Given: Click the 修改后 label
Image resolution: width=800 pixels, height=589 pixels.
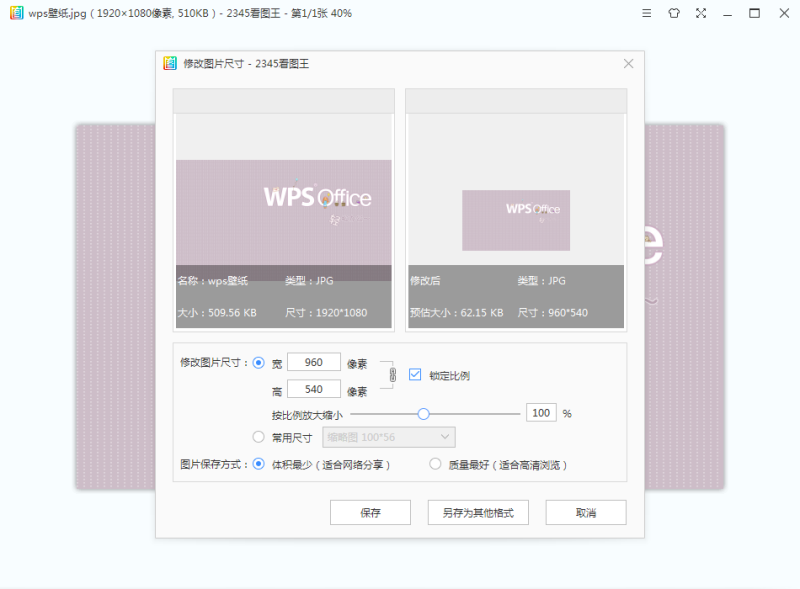Looking at the screenshot, I should (x=425, y=281).
